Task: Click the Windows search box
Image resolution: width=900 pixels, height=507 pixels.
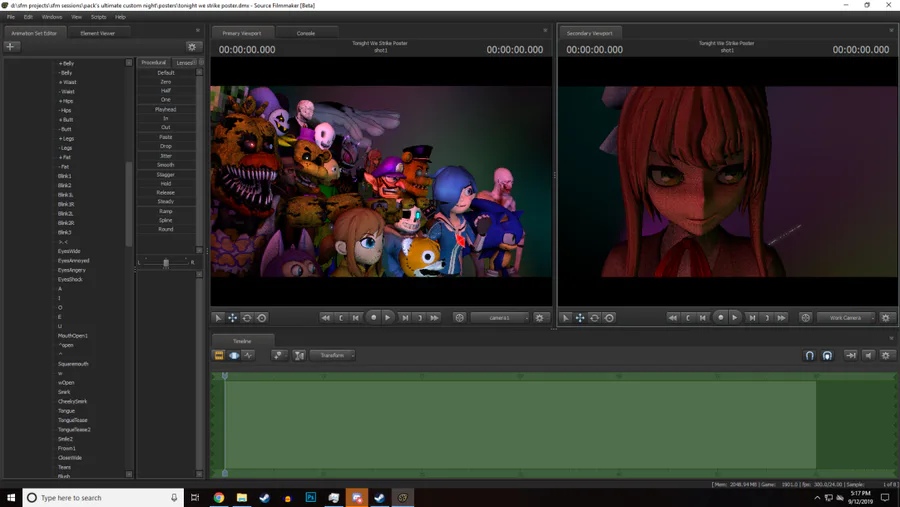Action: [x=103, y=498]
